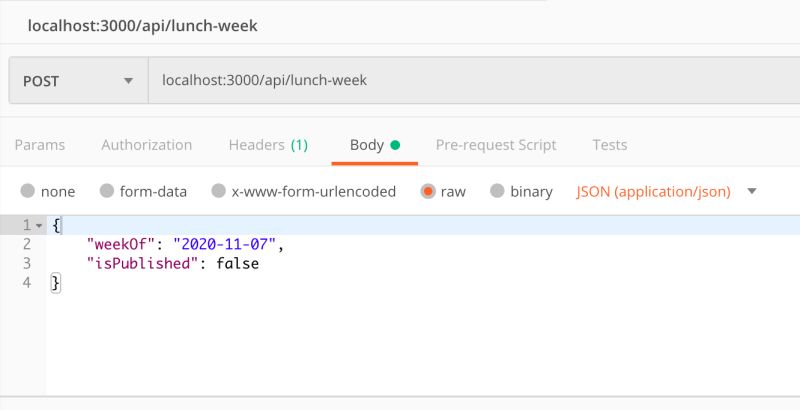This screenshot has width=800, height=410.
Task: Click the request title localhost:3000/api/lunch-week
Action: 143,25
